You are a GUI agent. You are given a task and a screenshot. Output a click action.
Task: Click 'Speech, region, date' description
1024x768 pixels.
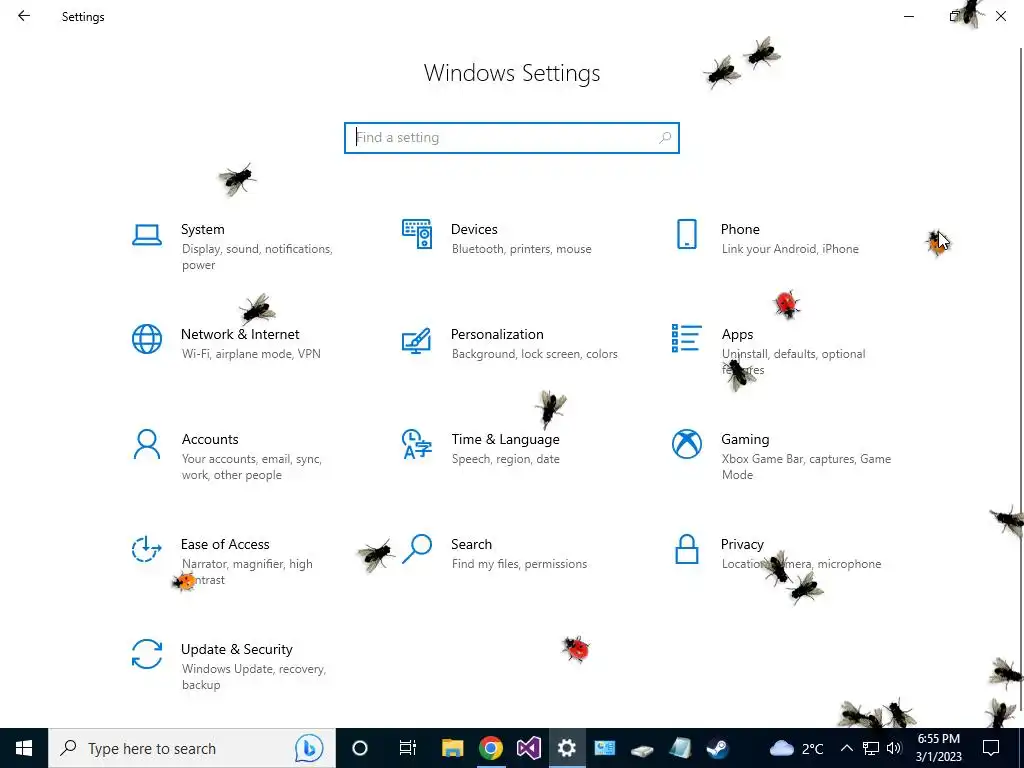[x=505, y=459]
